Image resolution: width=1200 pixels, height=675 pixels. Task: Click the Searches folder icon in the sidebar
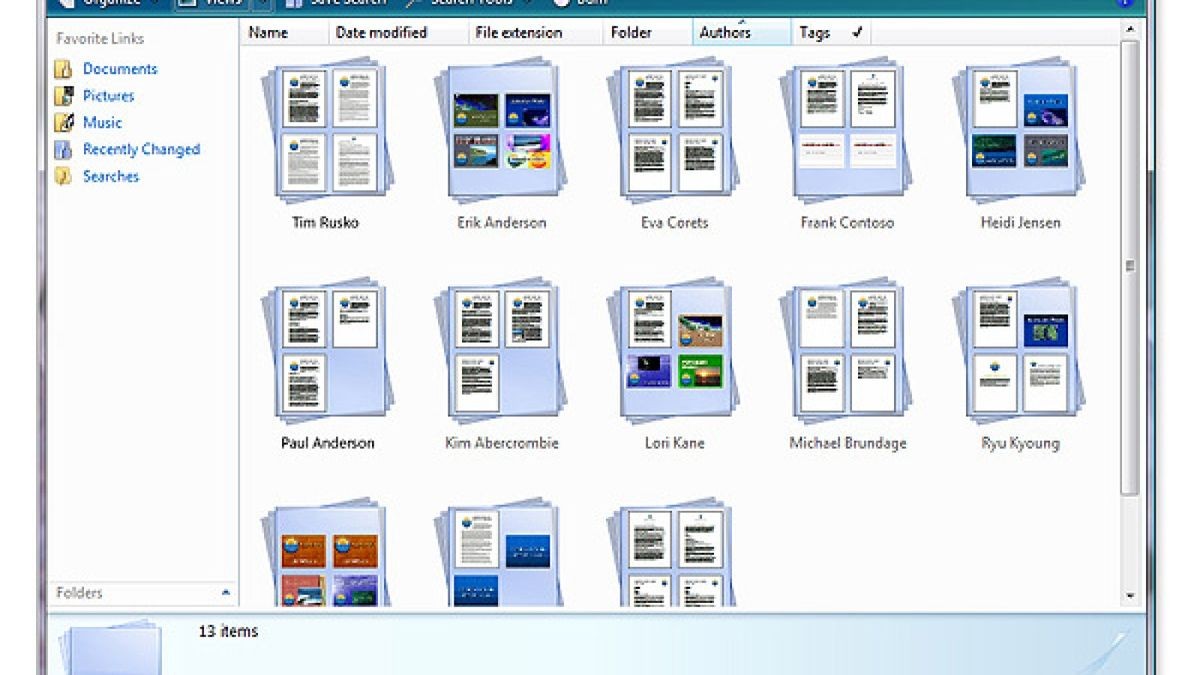[64, 177]
